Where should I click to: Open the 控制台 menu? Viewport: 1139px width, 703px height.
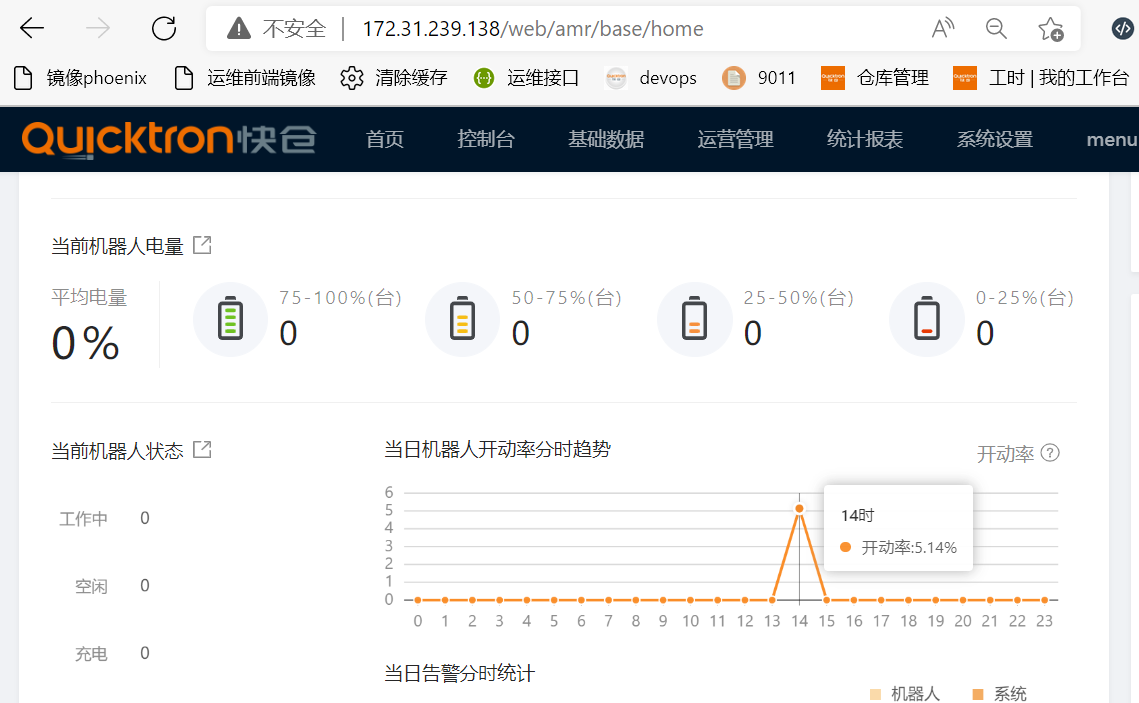click(x=486, y=139)
